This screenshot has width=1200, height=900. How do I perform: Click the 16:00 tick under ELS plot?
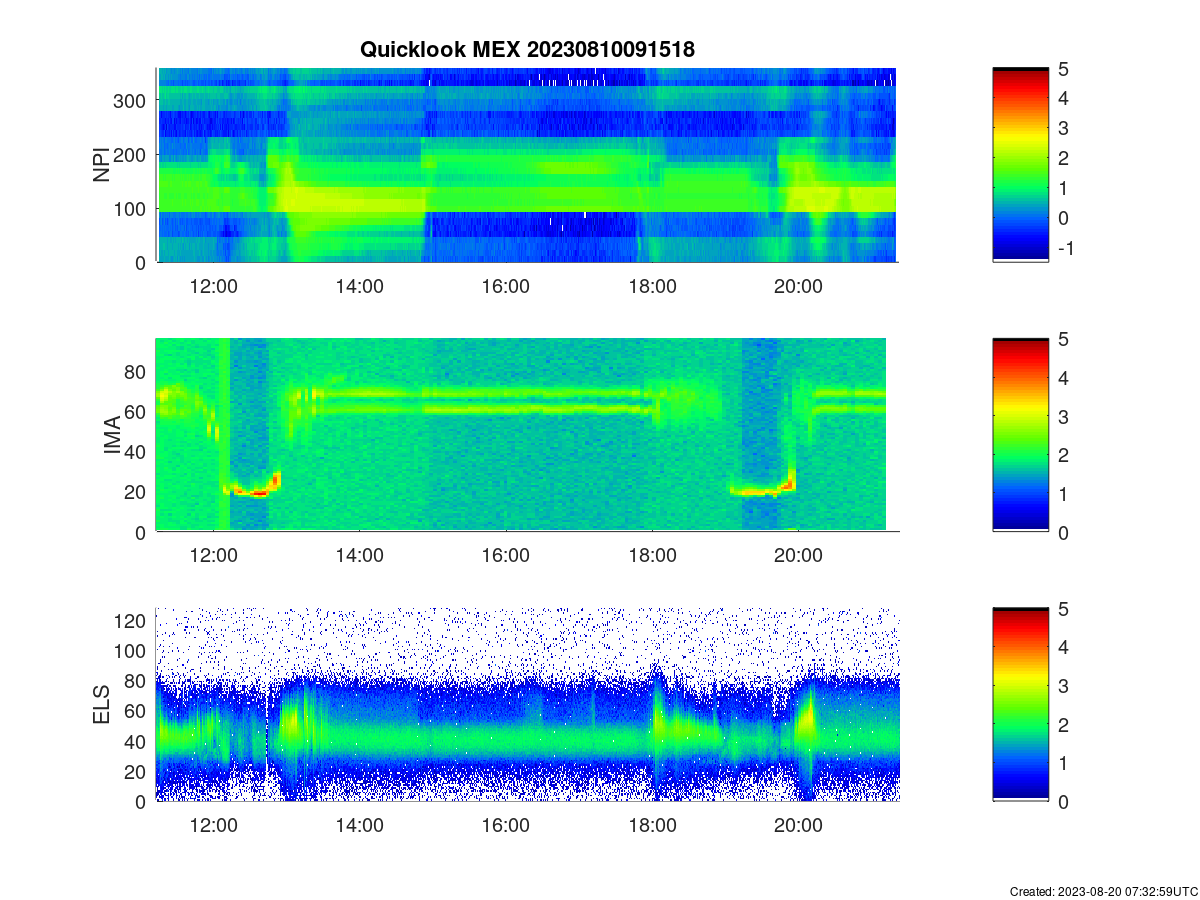click(505, 826)
